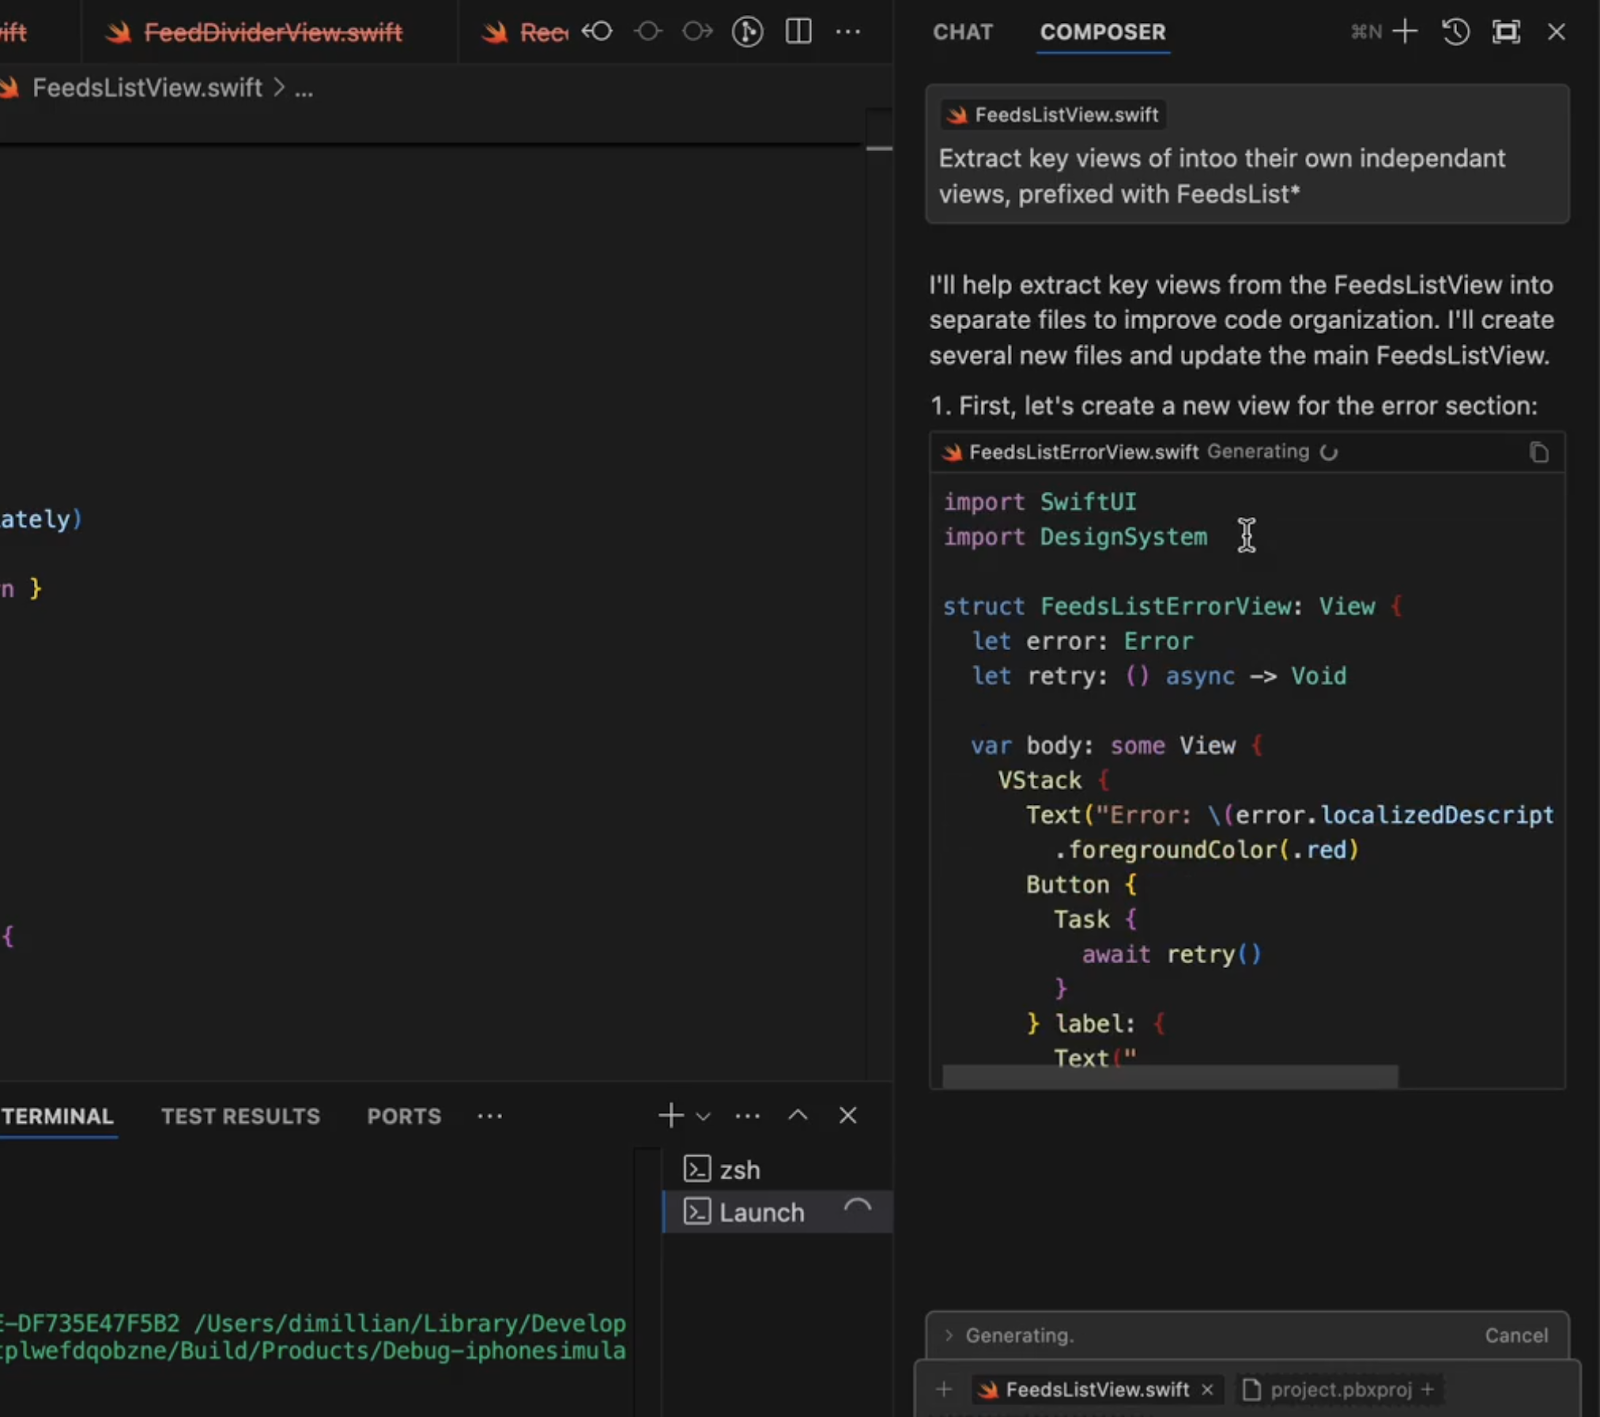Expand the Generating status row
The image size is (1600, 1417).
click(x=947, y=1335)
